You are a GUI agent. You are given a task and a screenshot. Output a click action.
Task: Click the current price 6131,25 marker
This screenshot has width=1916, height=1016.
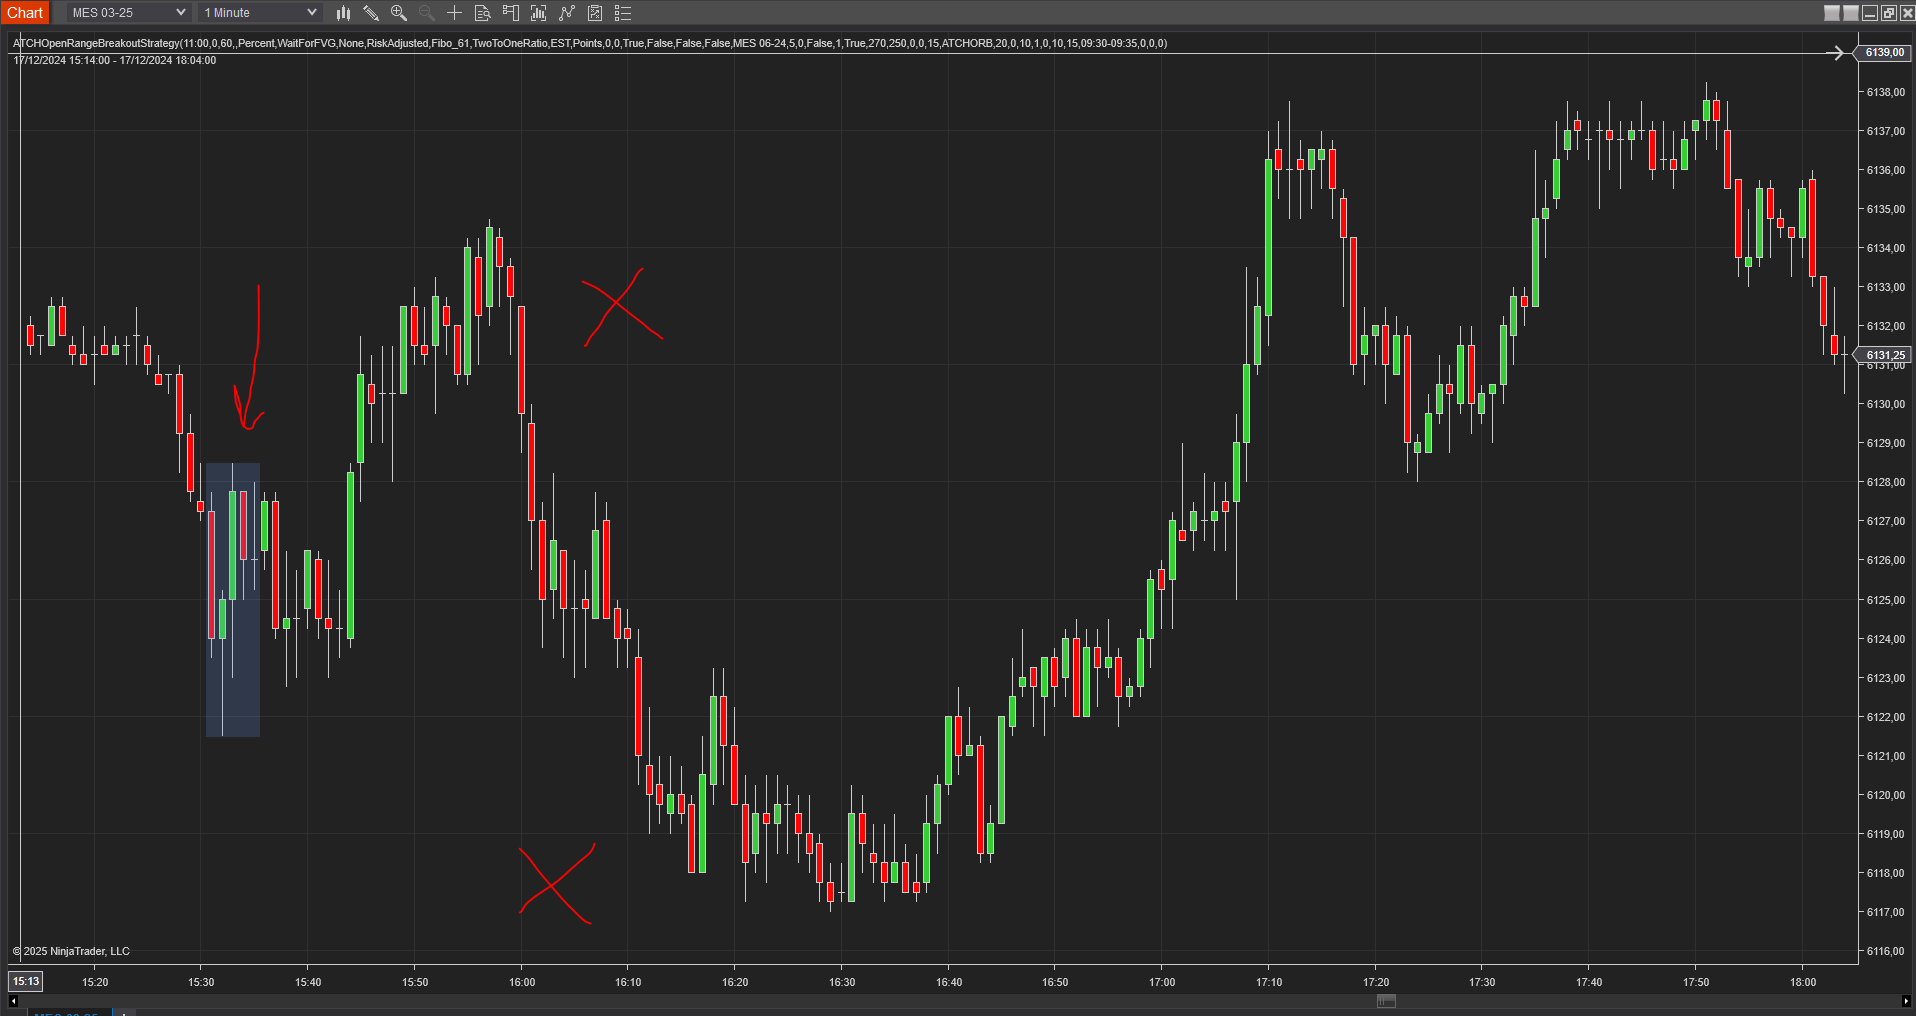tap(1884, 355)
